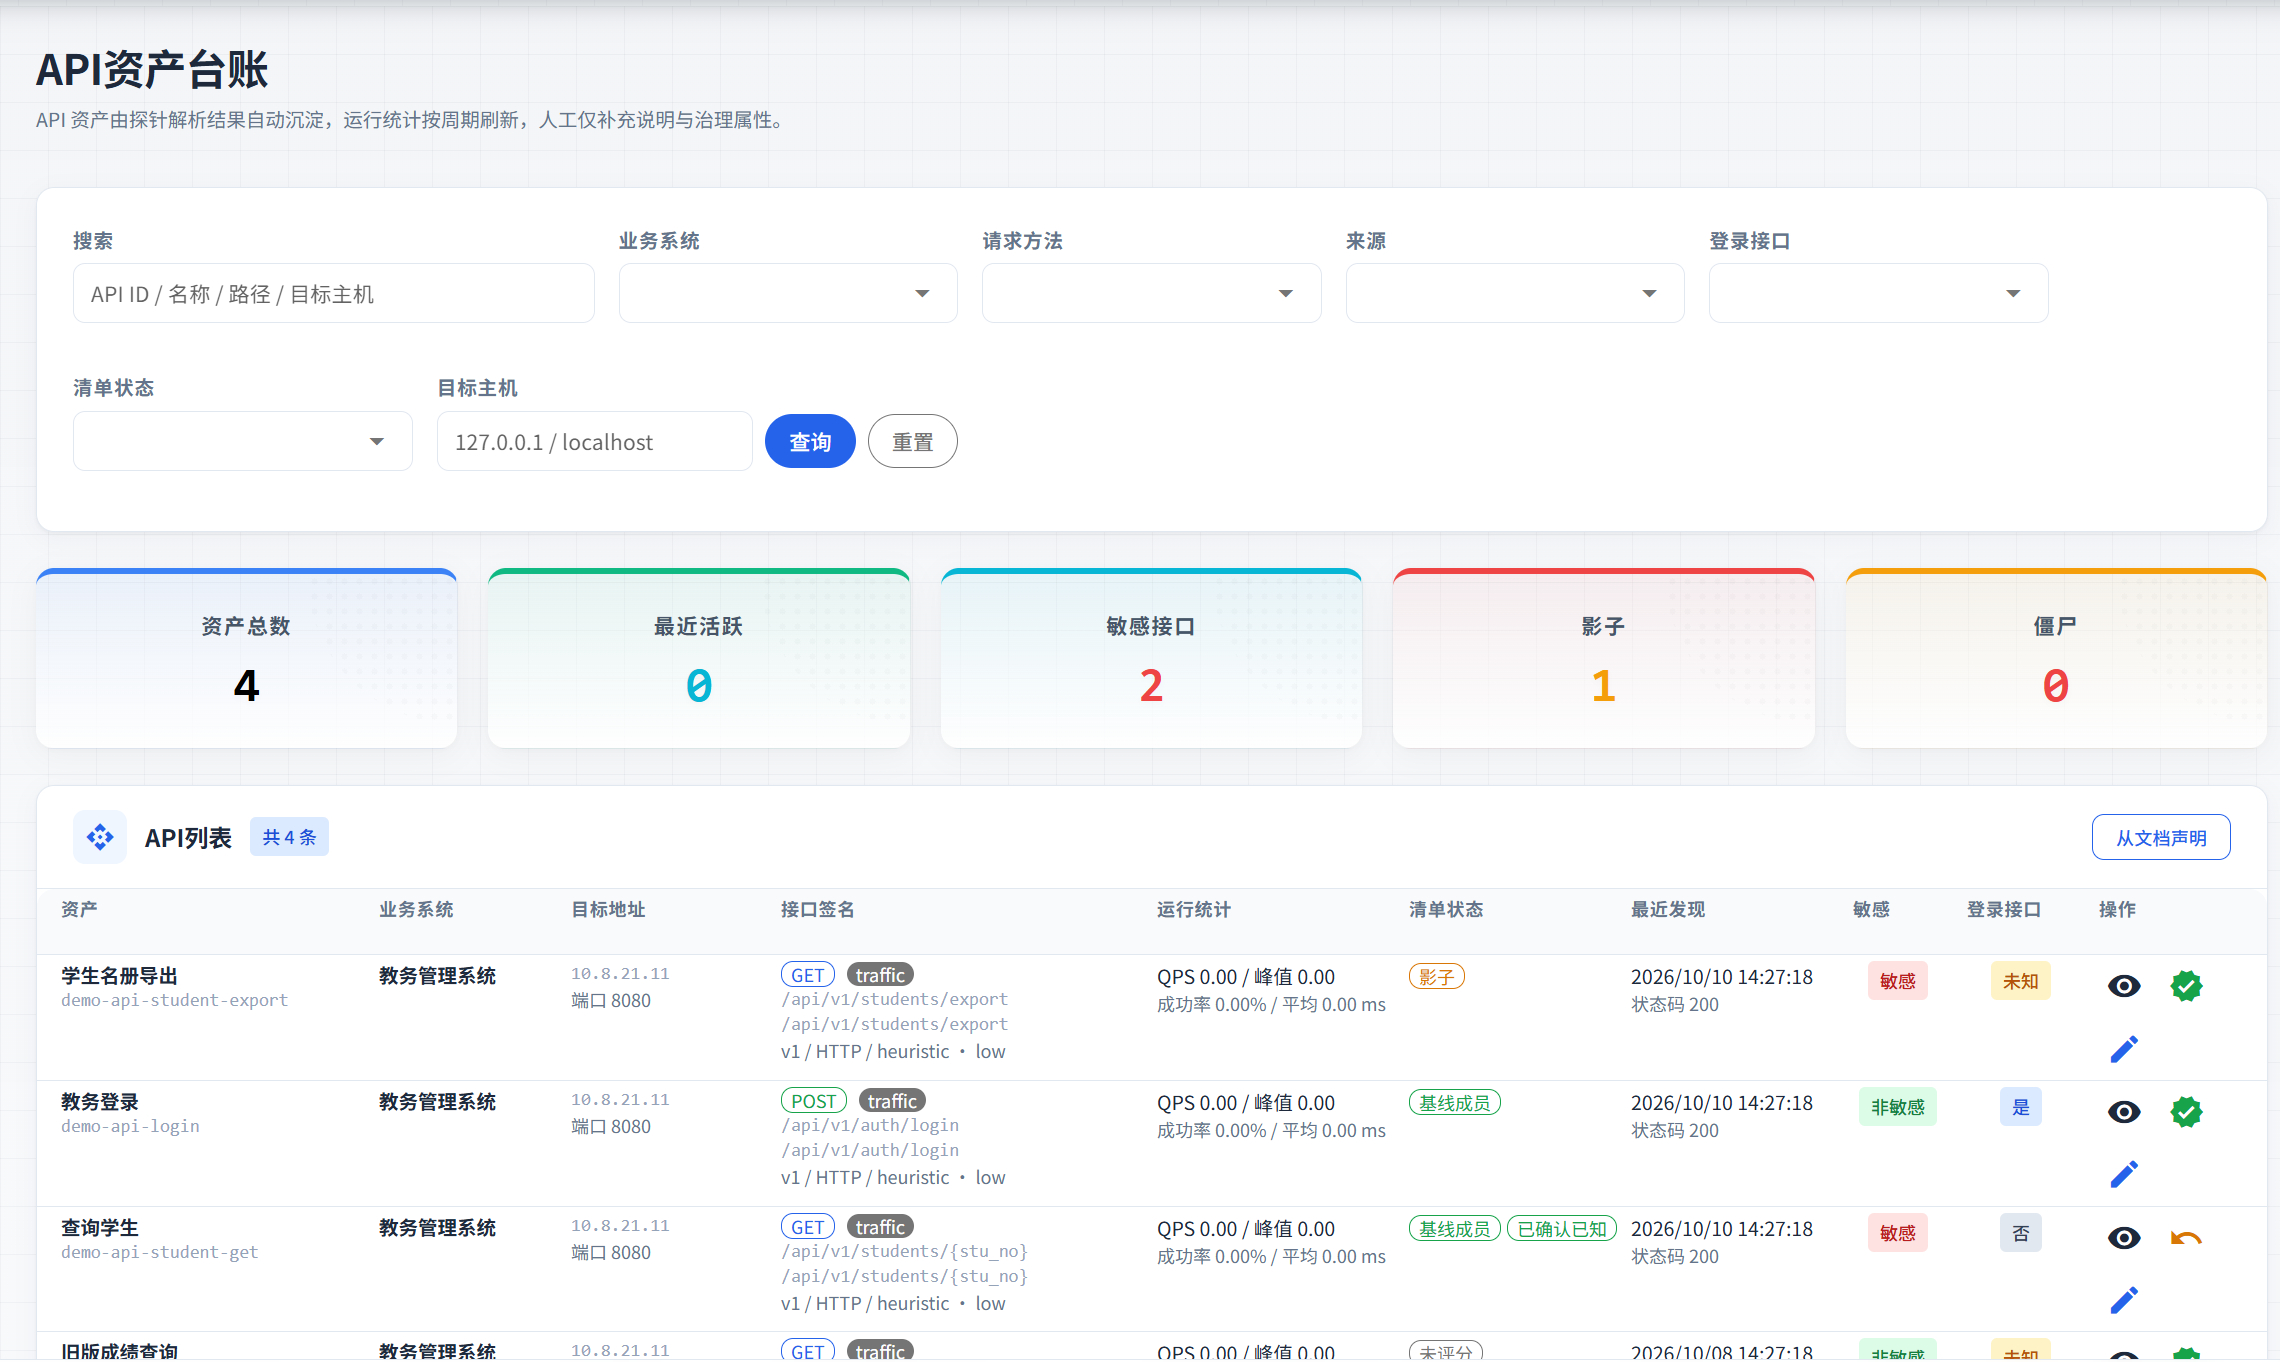Edit 查询学生 with pencil icon

click(x=2124, y=1300)
